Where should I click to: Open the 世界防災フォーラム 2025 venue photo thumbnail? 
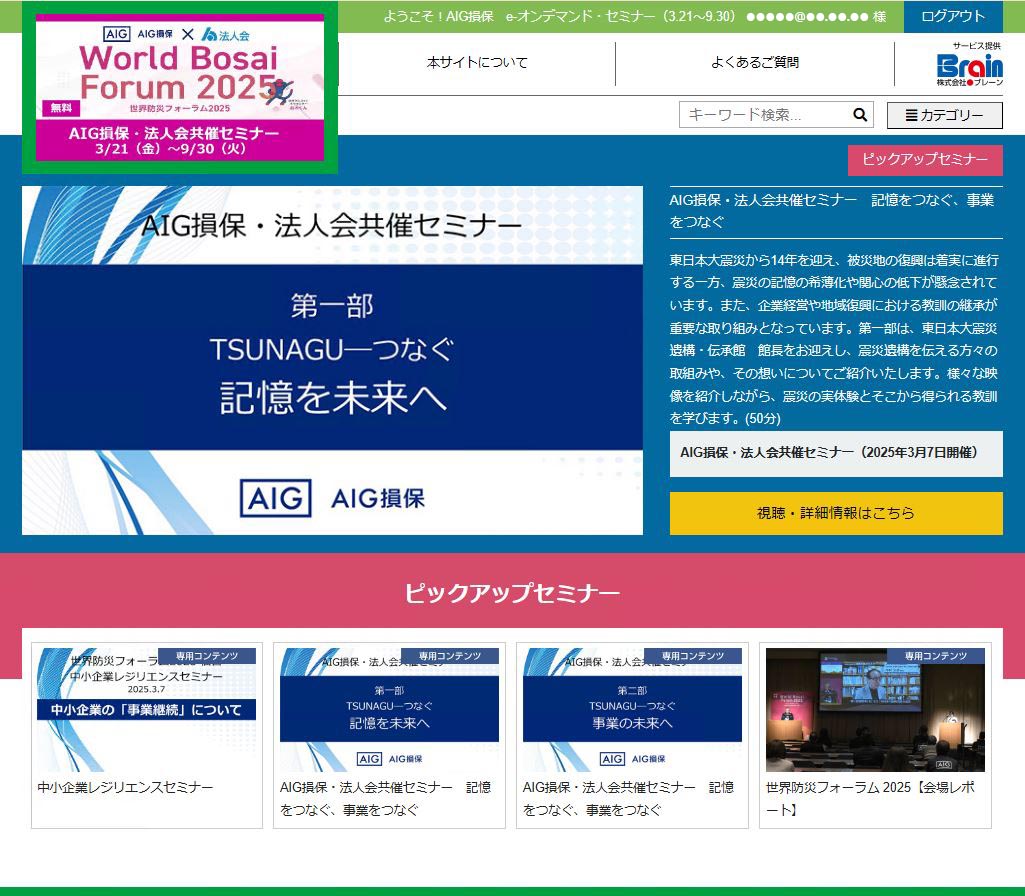pos(875,709)
